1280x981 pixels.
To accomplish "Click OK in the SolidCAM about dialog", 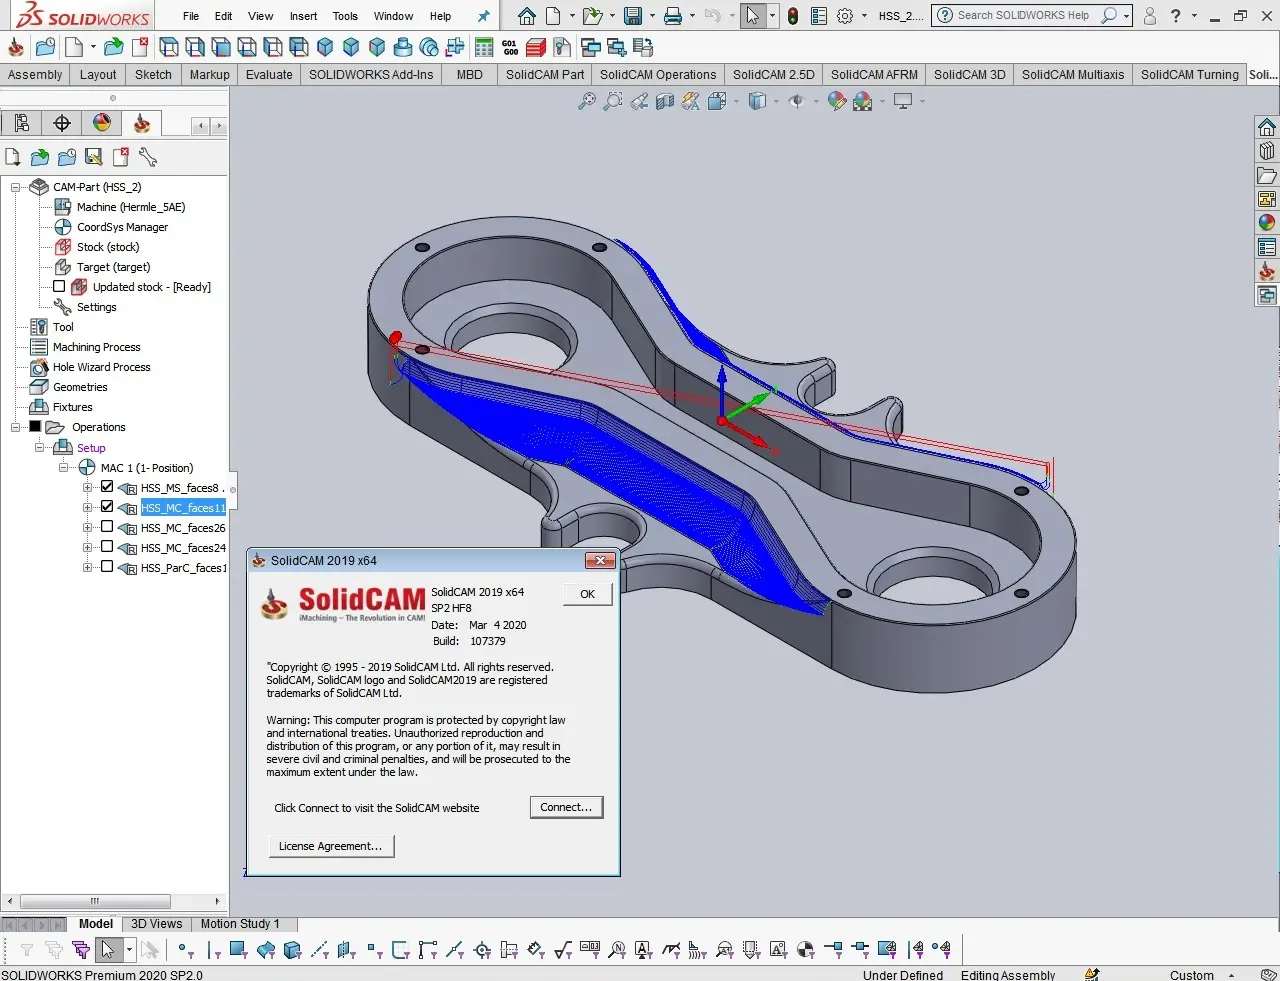I will 587,594.
